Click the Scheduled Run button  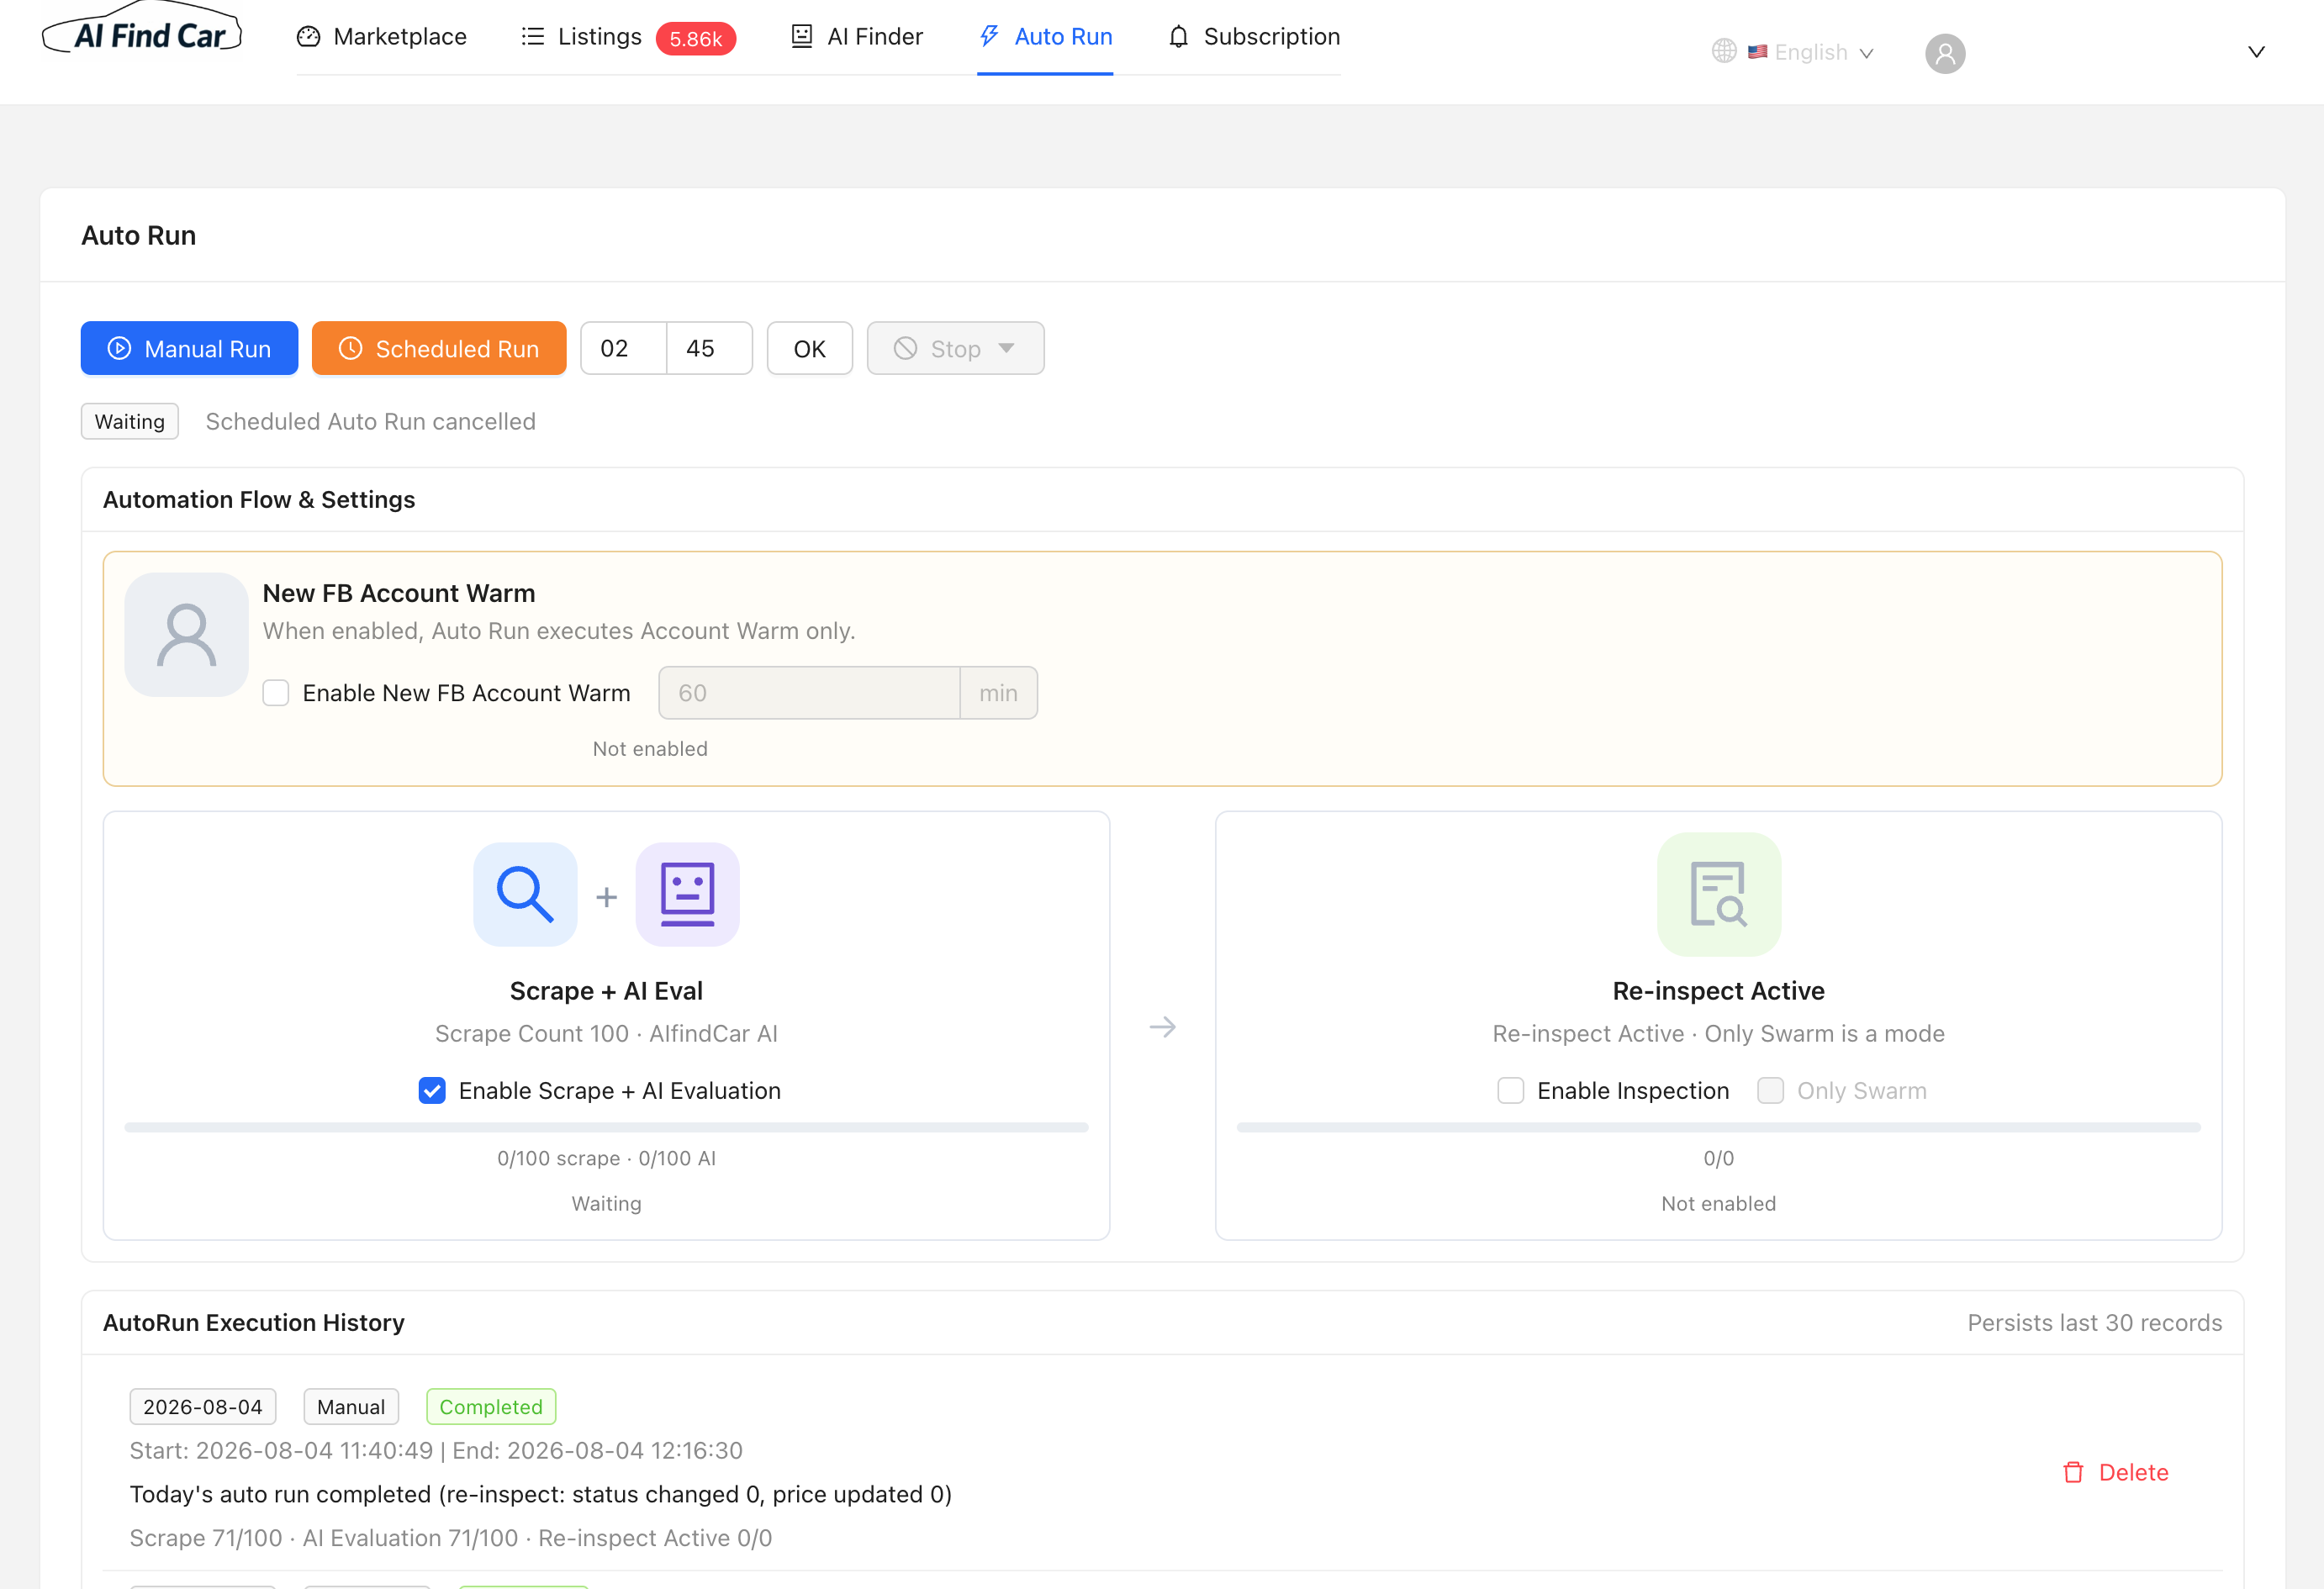pyautogui.click(x=439, y=348)
